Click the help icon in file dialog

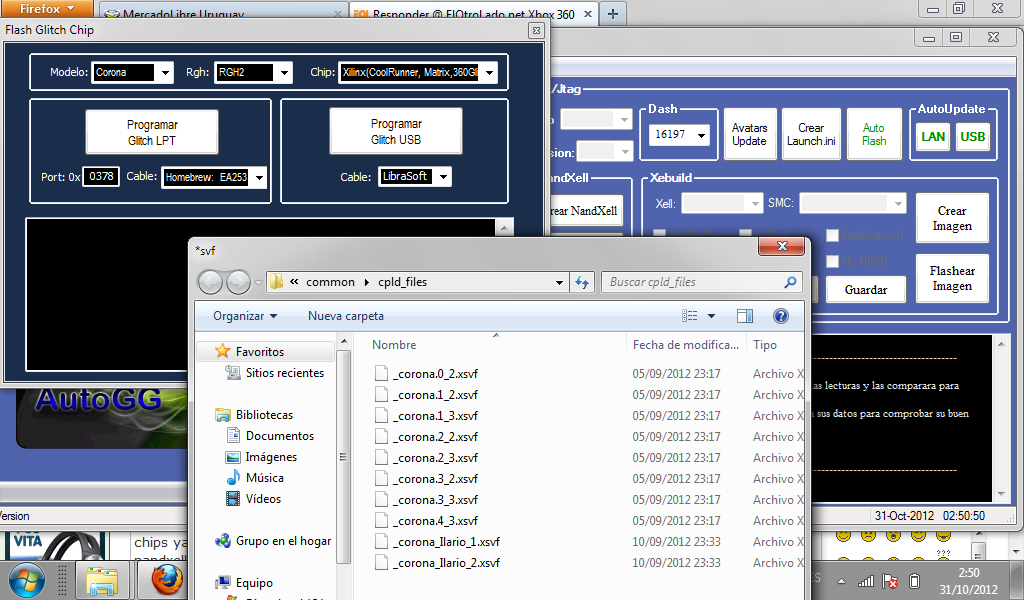pyautogui.click(x=781, y=316)
